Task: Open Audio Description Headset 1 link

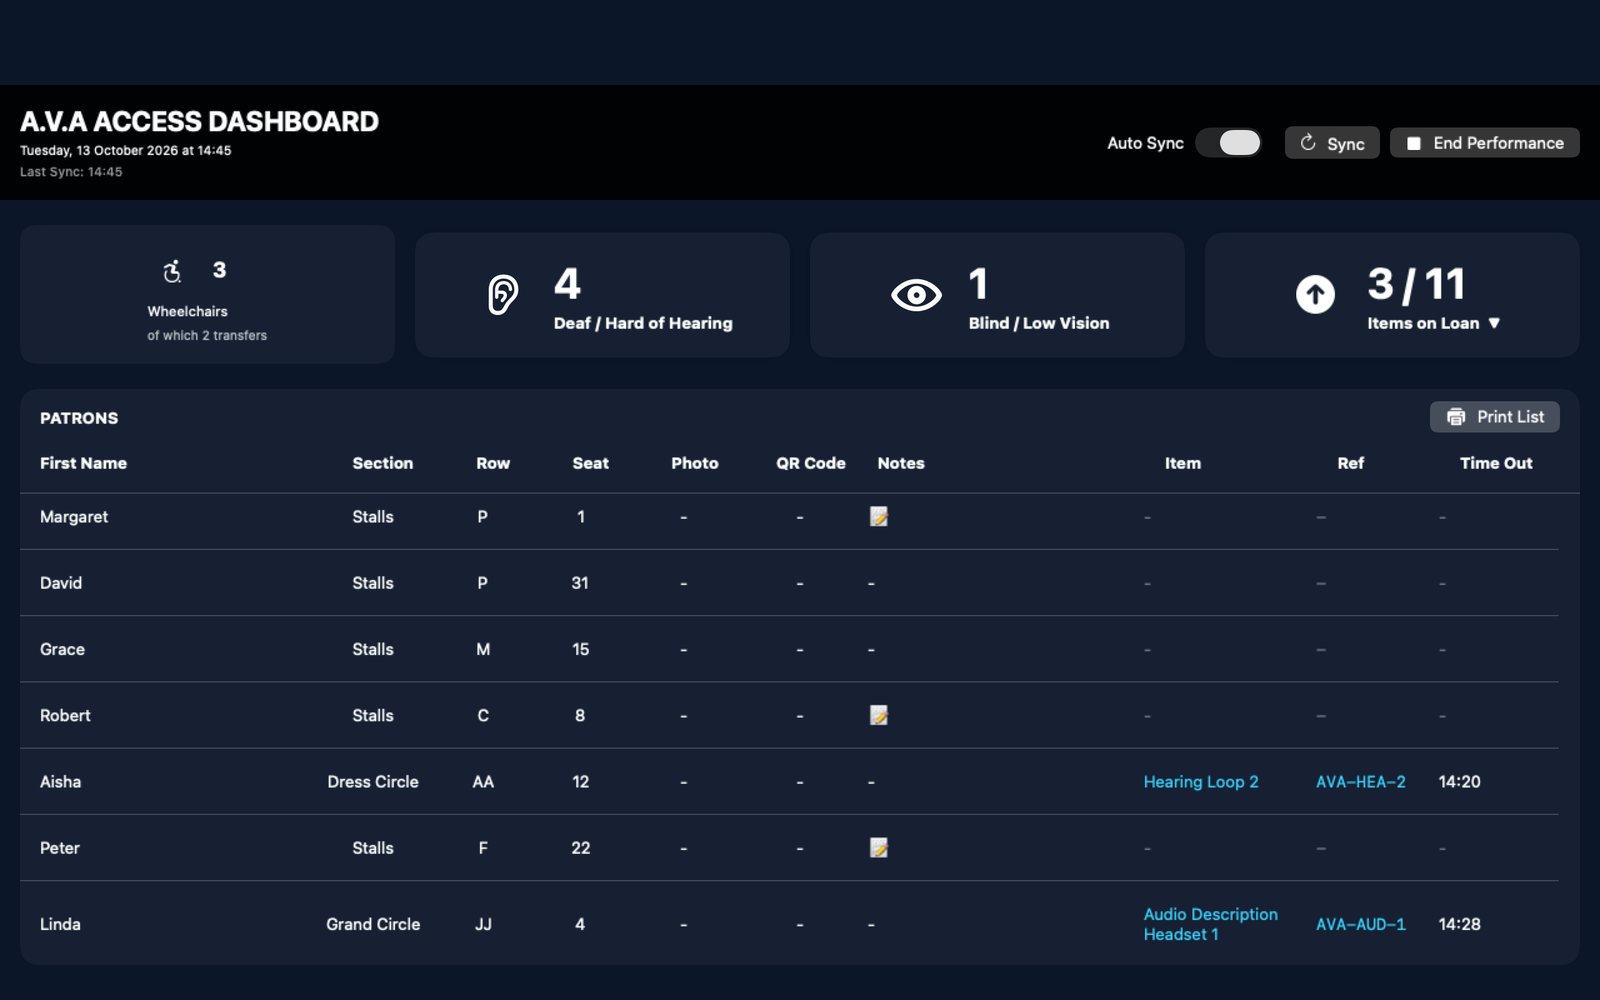Action: 1211,924
